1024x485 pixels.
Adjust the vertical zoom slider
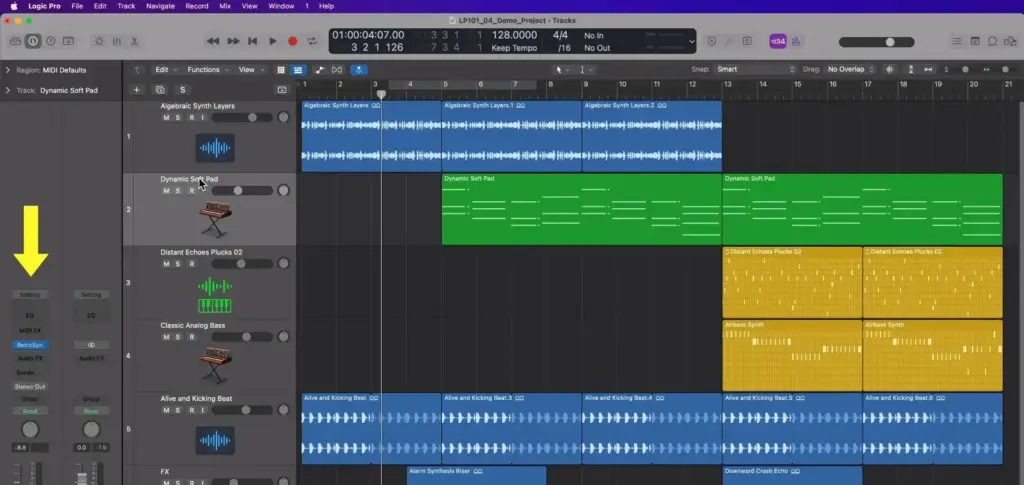[965, 70]
